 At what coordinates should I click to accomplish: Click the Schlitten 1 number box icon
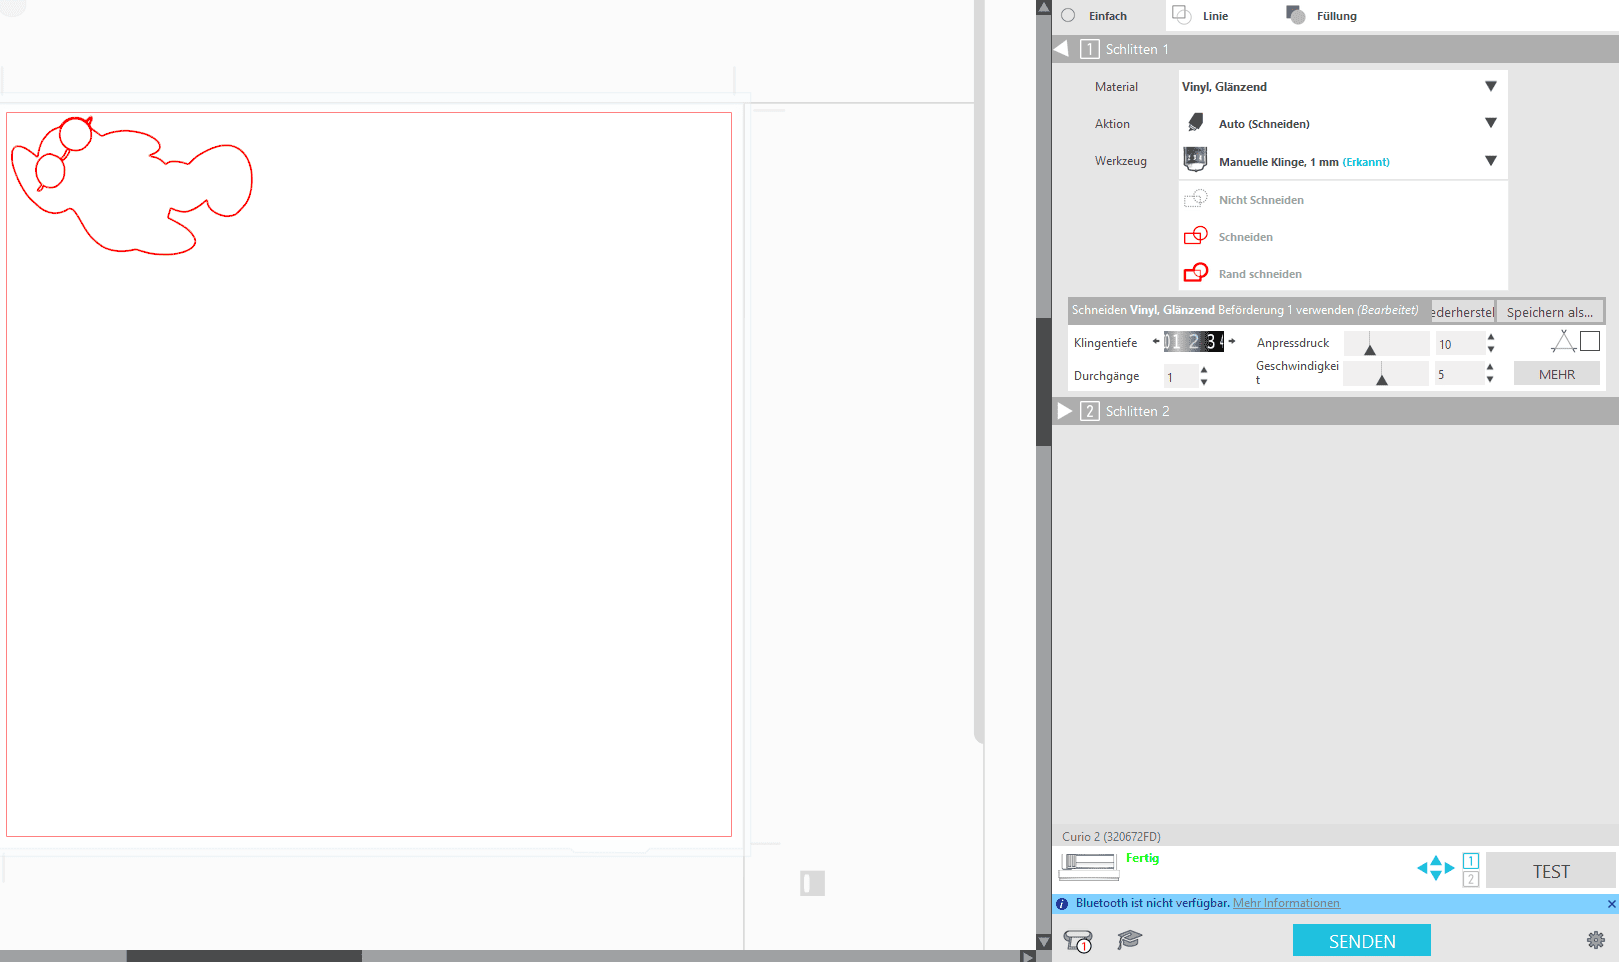(1090, 49)
